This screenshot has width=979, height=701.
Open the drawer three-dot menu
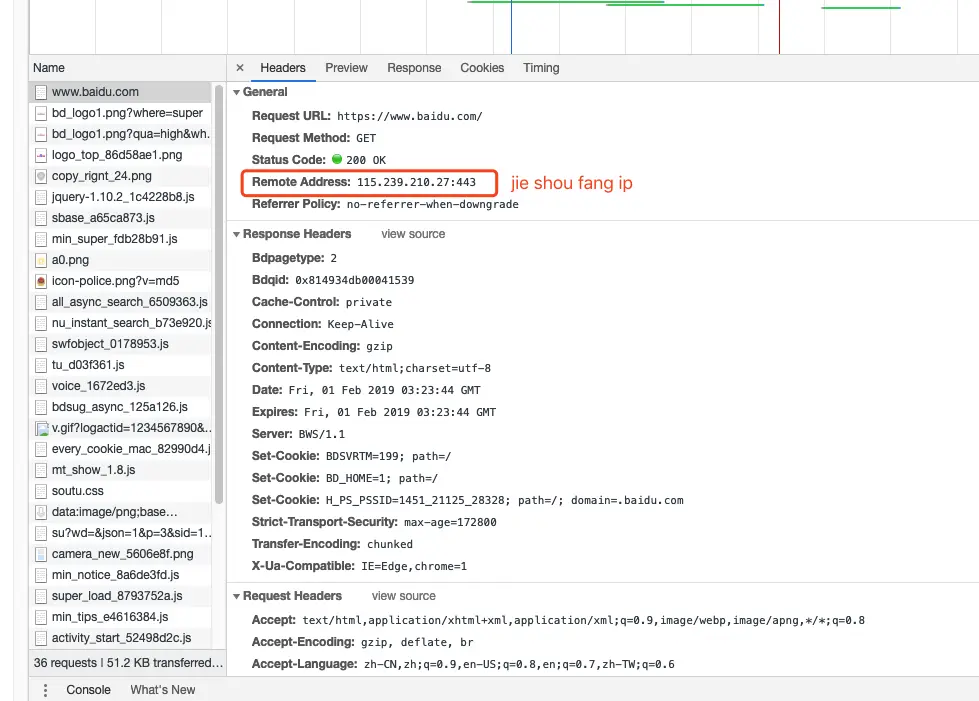coord(45,690)
